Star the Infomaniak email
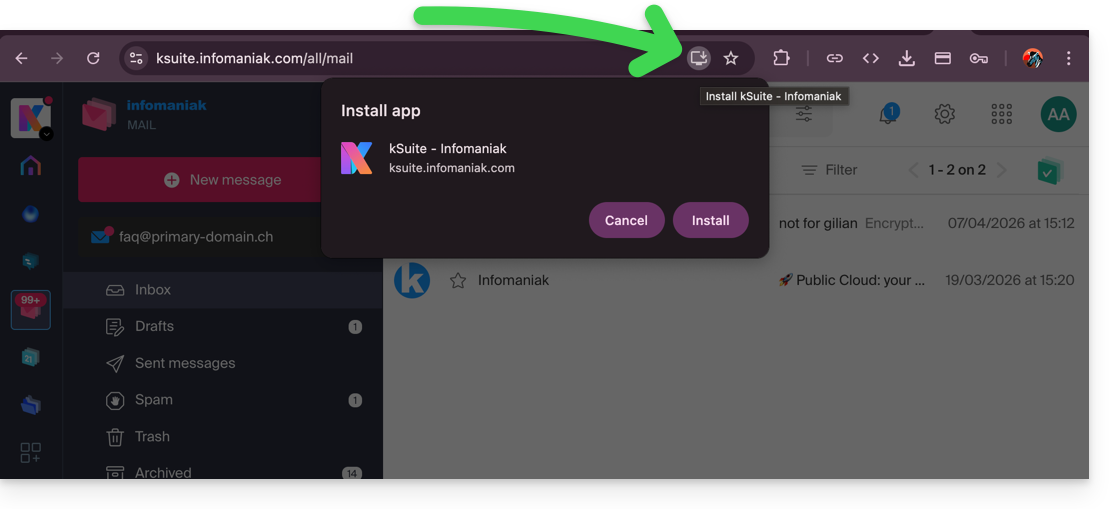Viewport: 1119px width, 509px height. pos(458,281)
